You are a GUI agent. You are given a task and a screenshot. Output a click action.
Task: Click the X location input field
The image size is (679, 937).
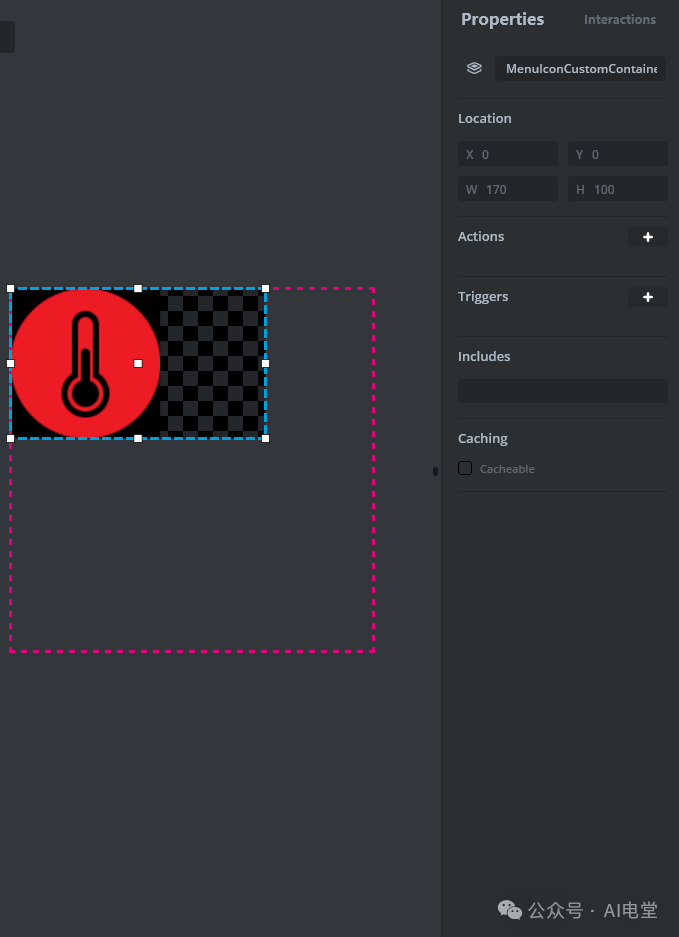point(508,154)
